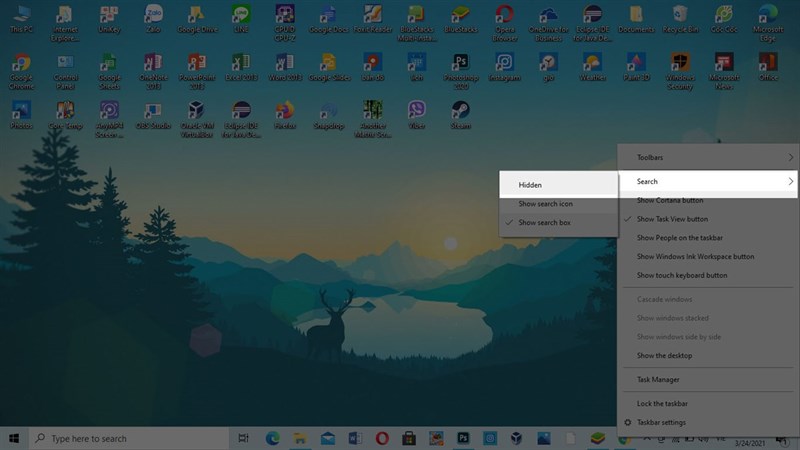Image resolution: width=800 pixels, height=450 pixels.
Task: Open Task Manager from context menu
Action: click(x=708, y=380)
